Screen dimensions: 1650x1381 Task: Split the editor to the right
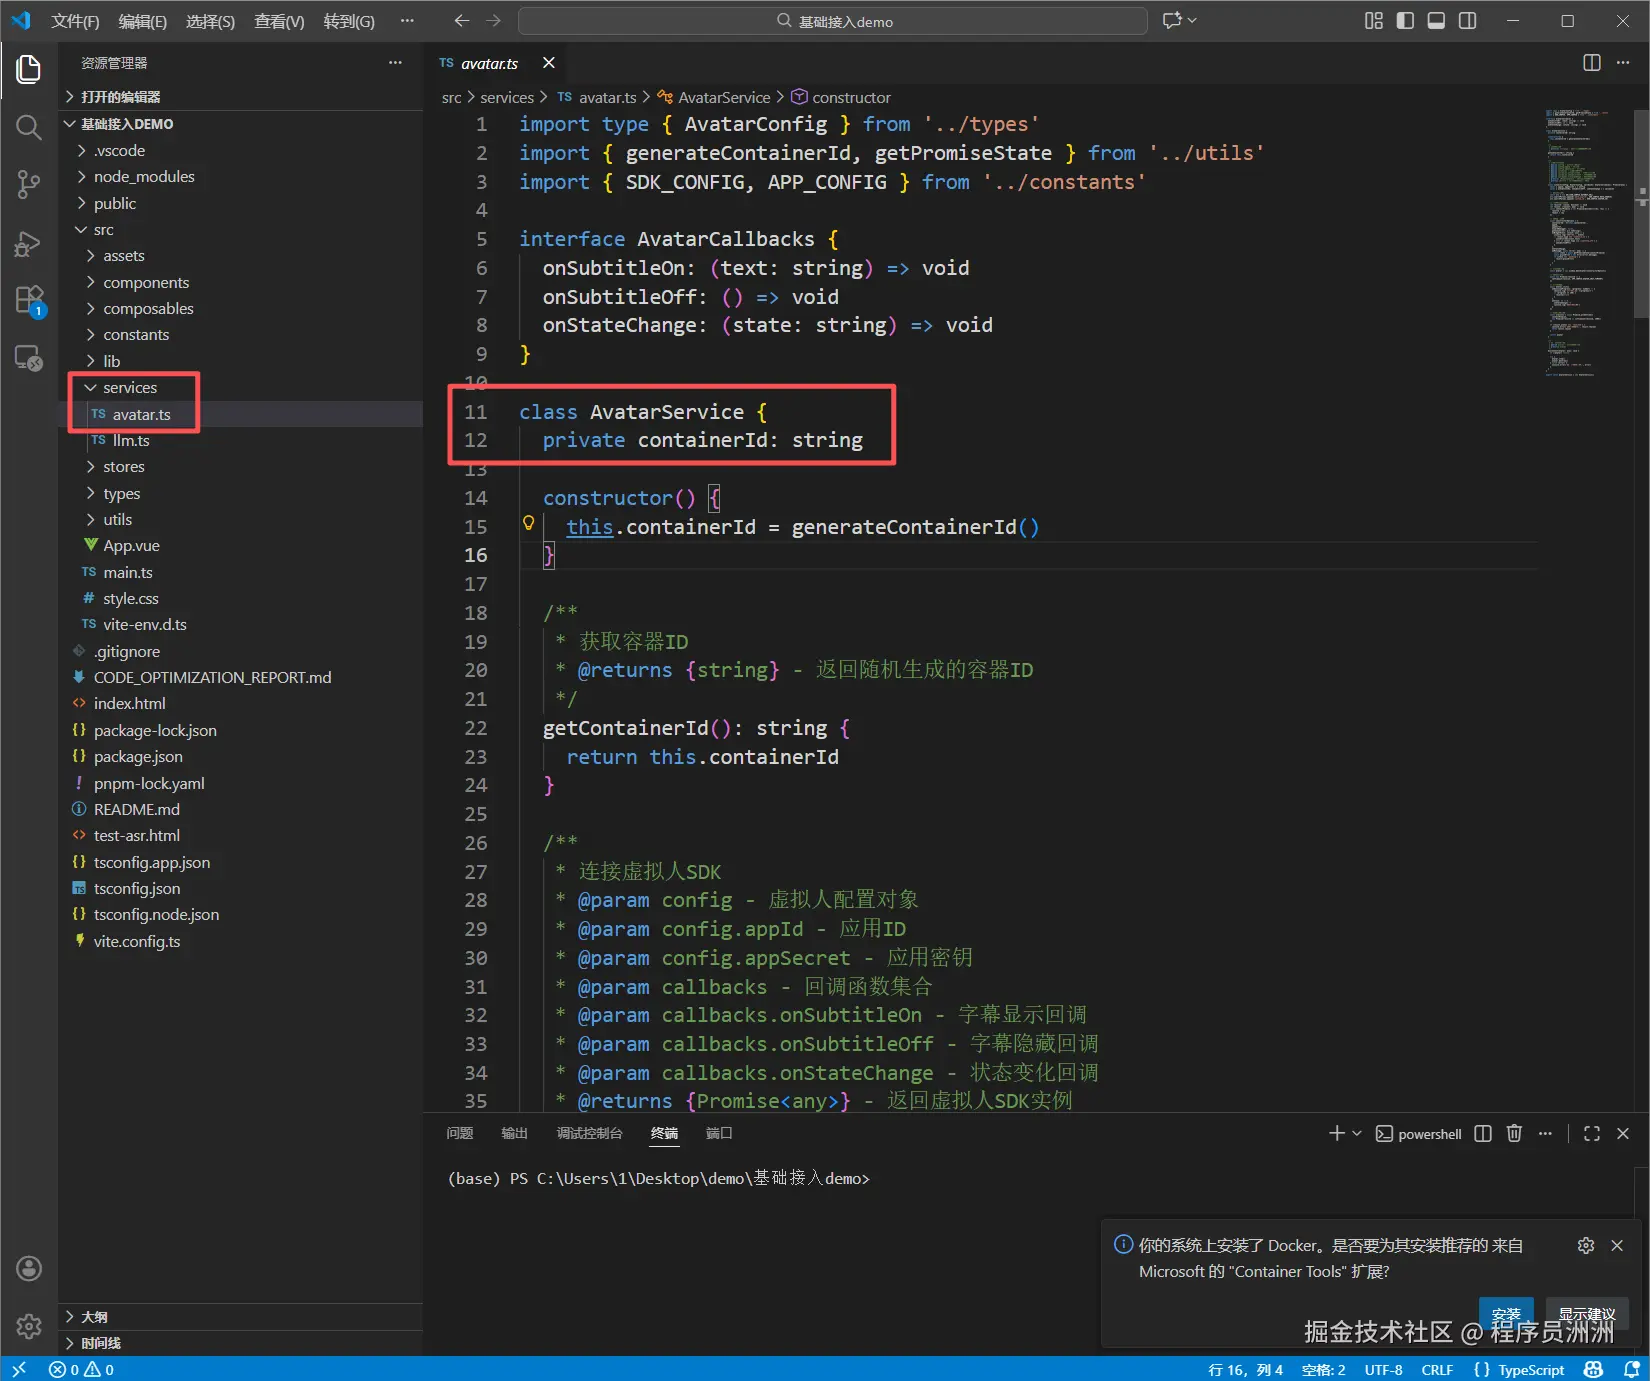pos(1592,63)
